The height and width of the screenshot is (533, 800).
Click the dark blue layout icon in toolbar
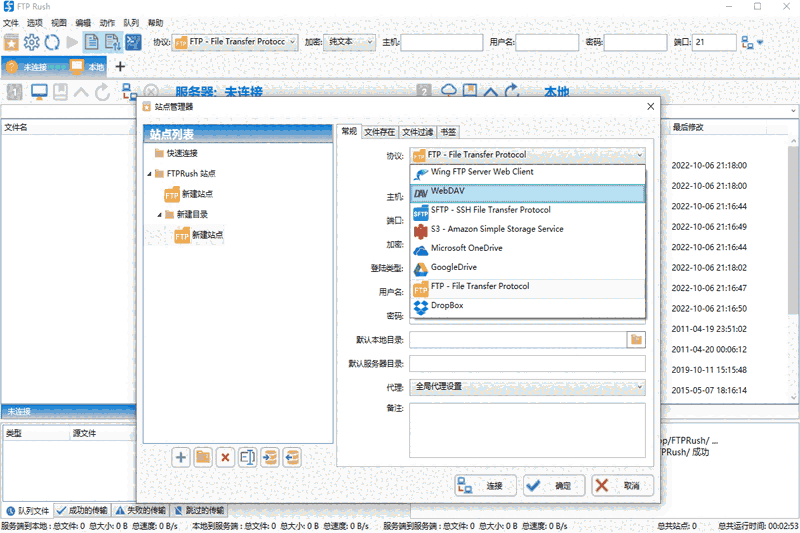pyautogui.click(x=133, y=42)
